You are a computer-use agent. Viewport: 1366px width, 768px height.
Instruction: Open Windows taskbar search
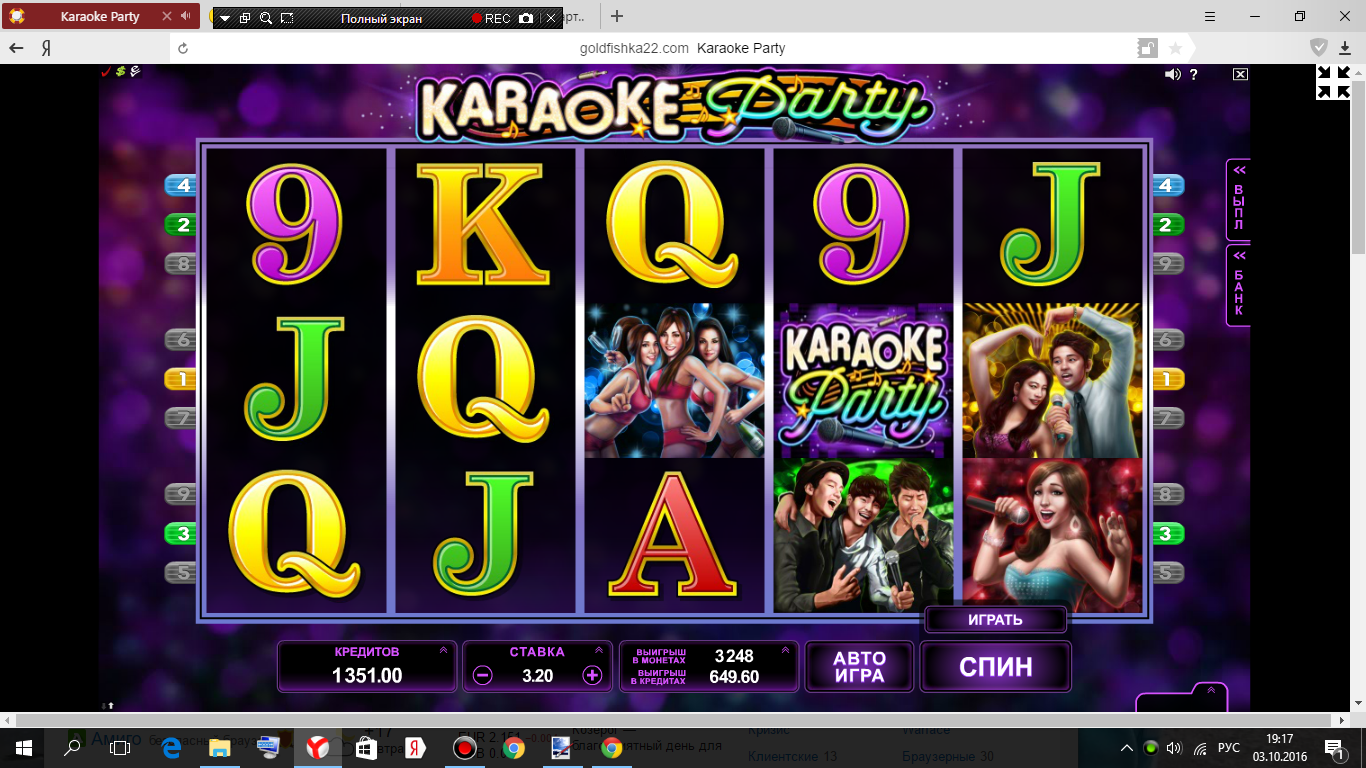[72, 748]
